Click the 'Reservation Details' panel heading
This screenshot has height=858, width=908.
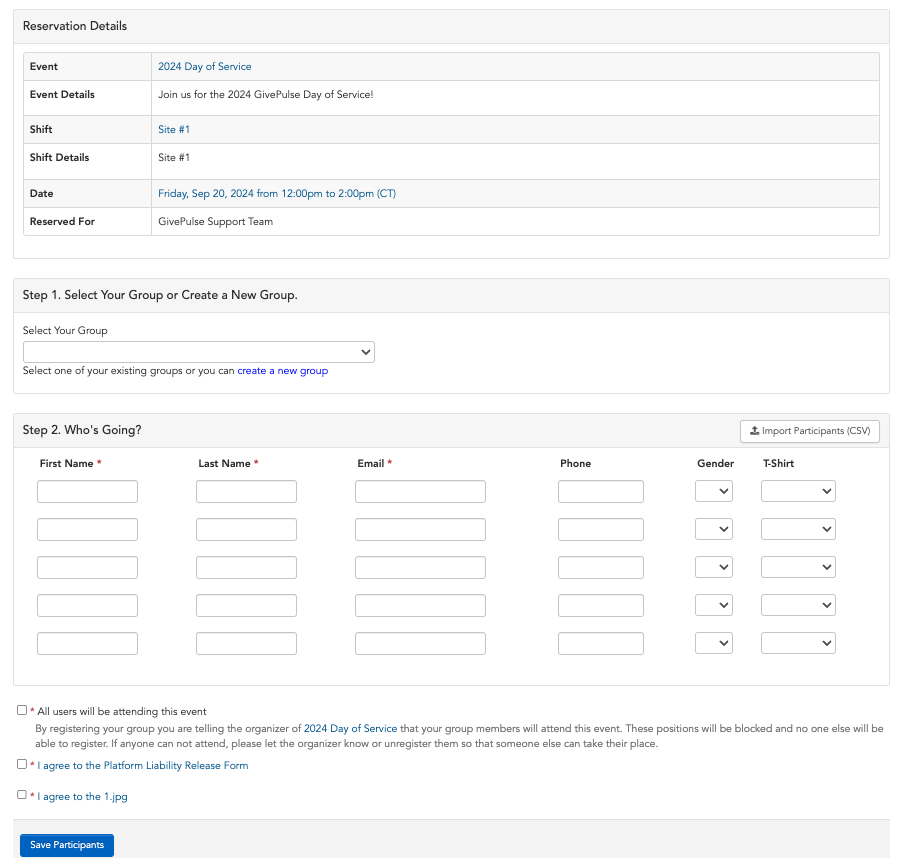point(75,26)
